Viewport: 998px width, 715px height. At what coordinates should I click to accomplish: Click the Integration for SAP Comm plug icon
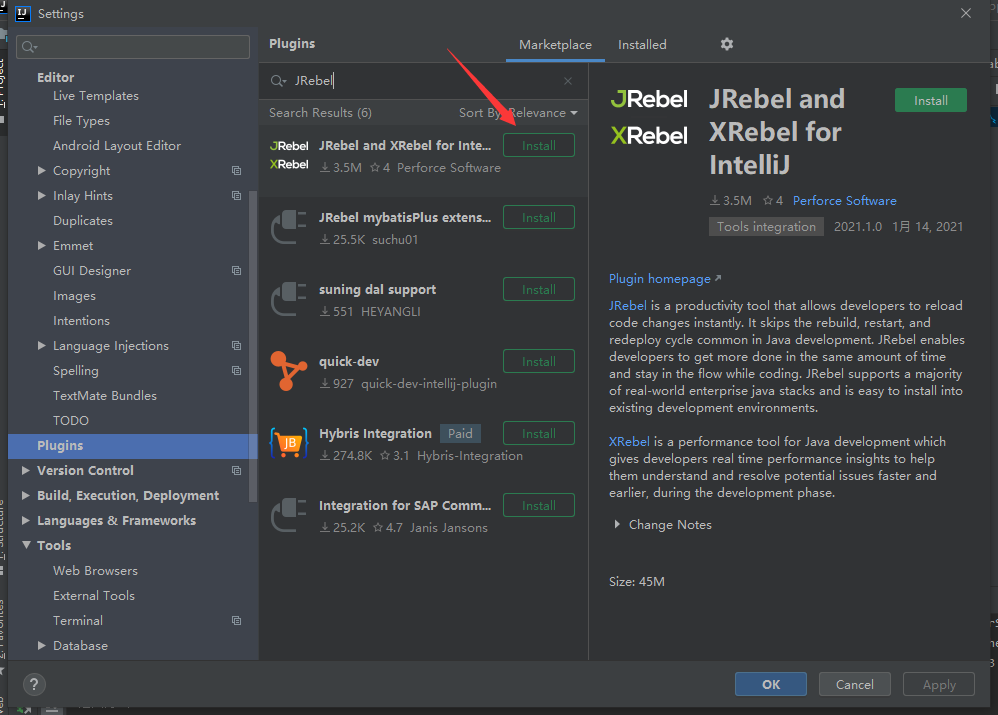click(x=289, y=514)
